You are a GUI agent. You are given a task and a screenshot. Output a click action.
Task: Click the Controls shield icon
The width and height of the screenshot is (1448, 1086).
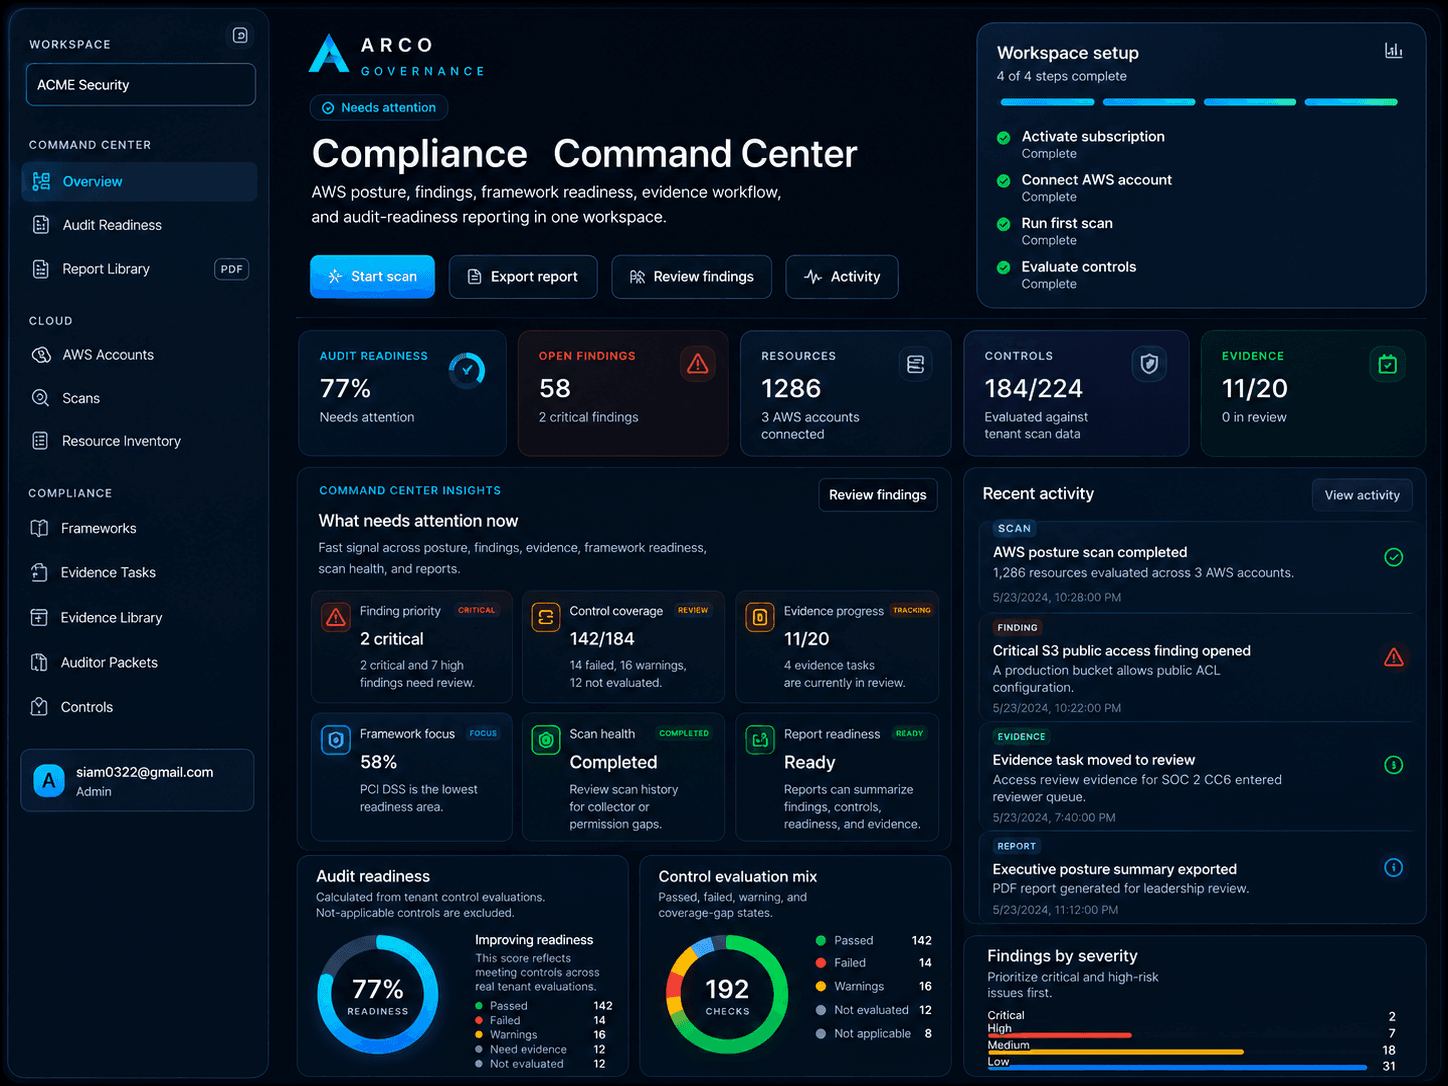pos(1150,364)
